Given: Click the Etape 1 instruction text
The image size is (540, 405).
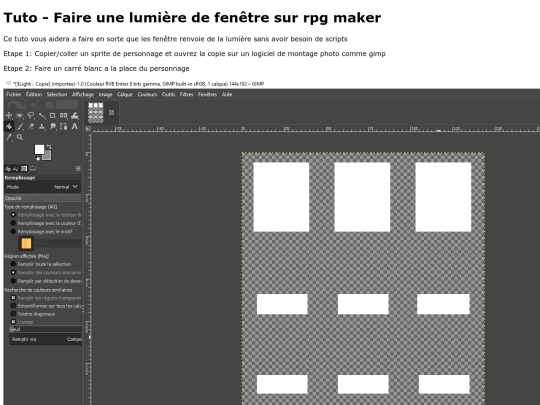Looking at the screenshot, I should (x=195, y=53).
